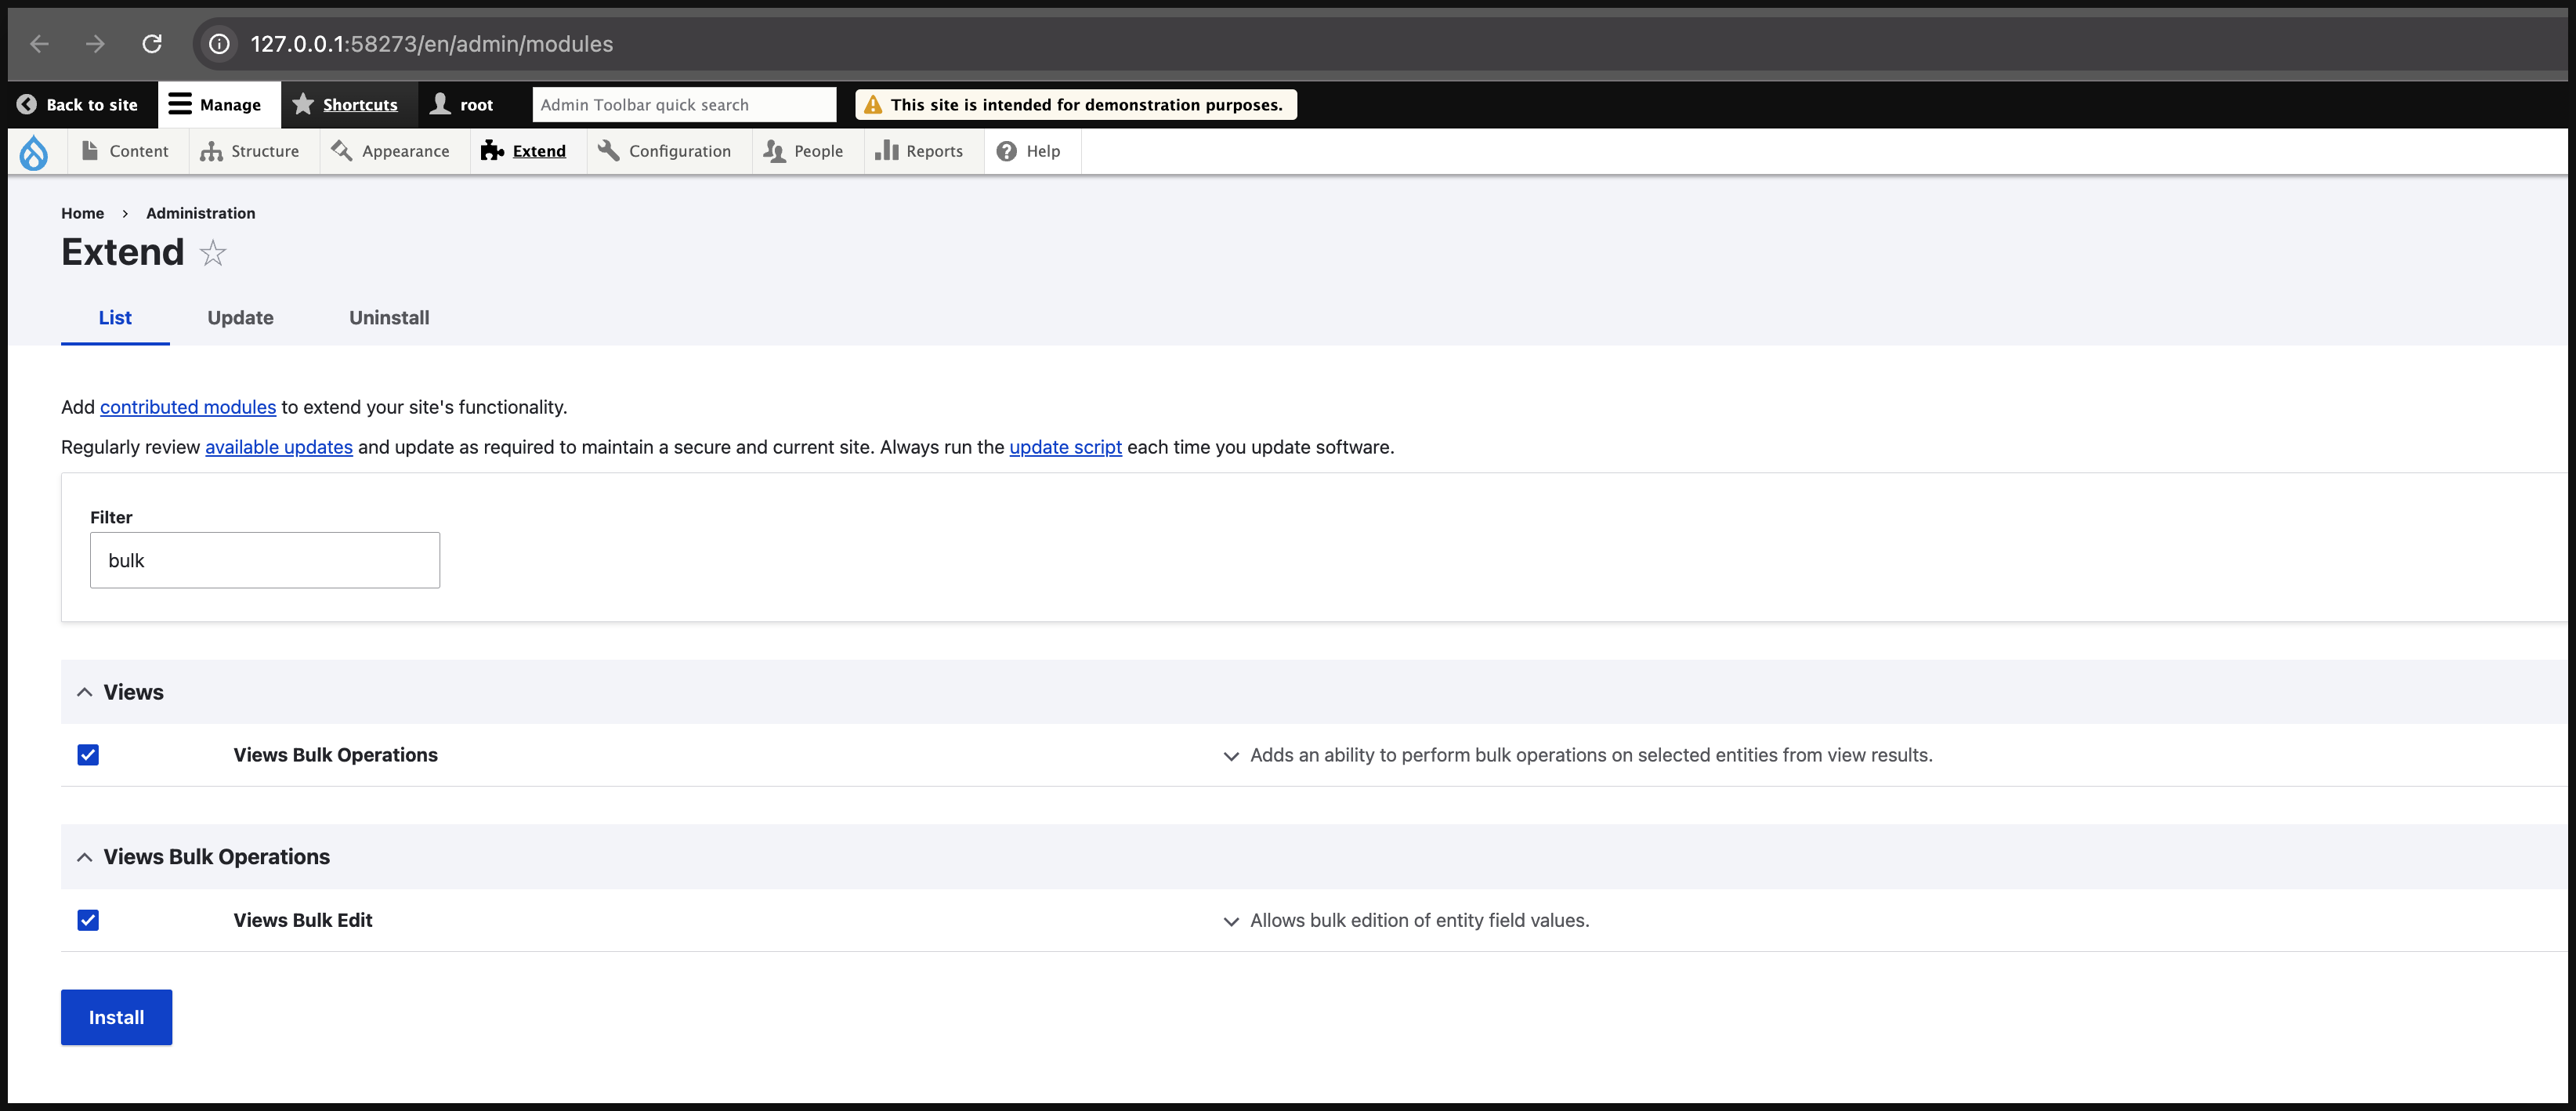The width and height of the screenshot is (2576, 1111).
Task: Reload the page with browser refresh icon
Action: (152, 44)
